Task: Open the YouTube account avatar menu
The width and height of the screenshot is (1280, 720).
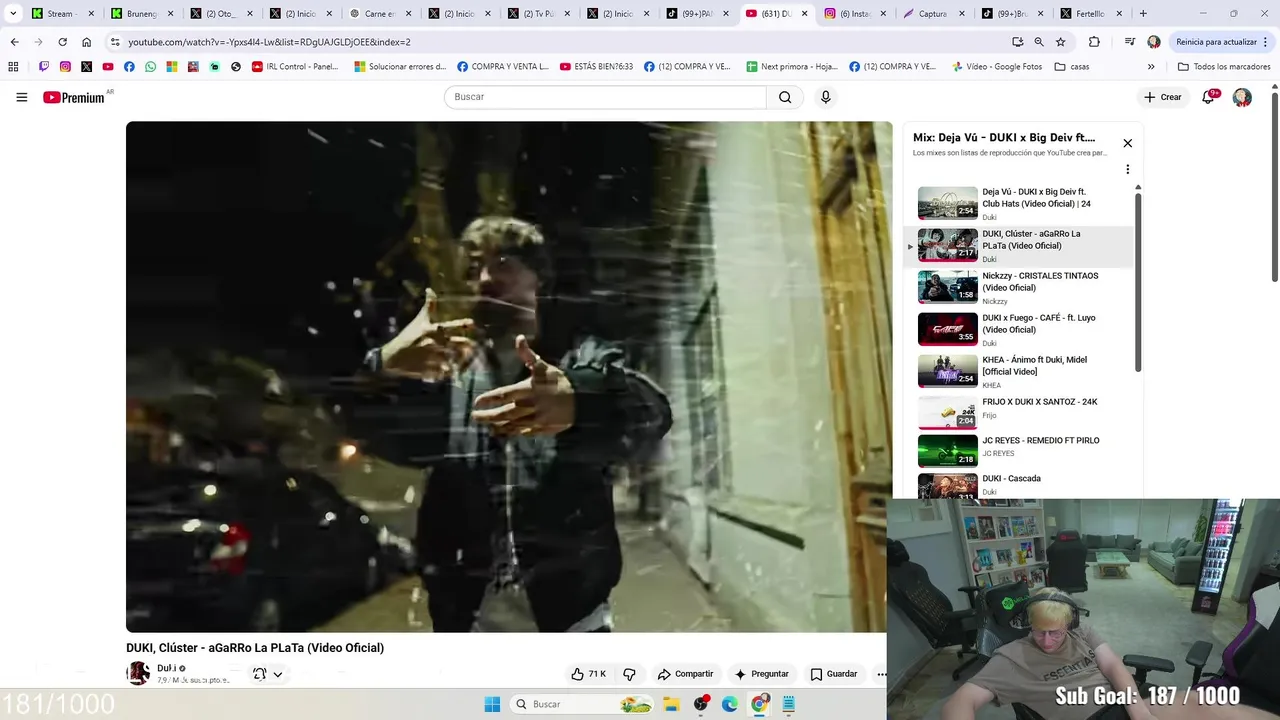Action: point(1242,97)
